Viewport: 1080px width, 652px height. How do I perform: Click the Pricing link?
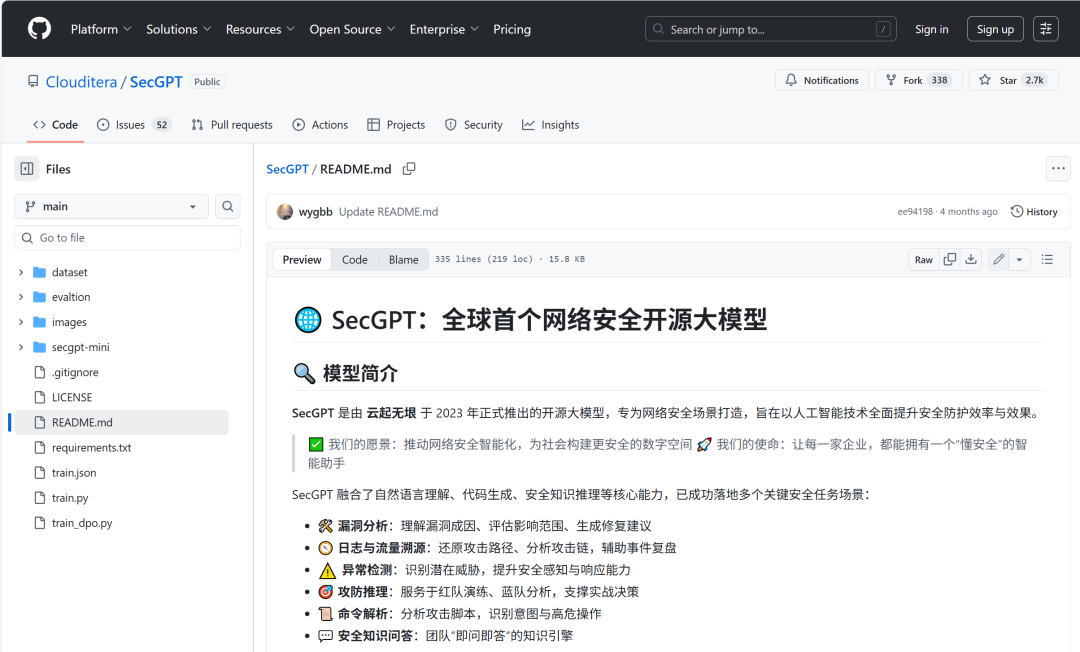512,29
